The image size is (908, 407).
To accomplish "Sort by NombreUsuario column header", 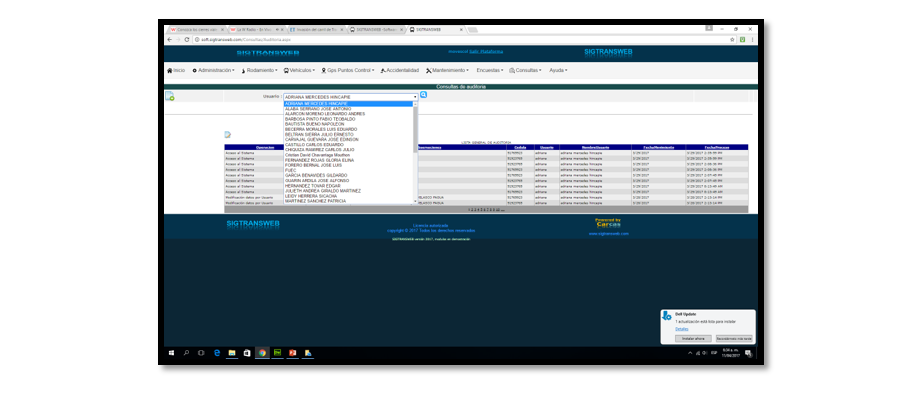I will click(594, 147).
